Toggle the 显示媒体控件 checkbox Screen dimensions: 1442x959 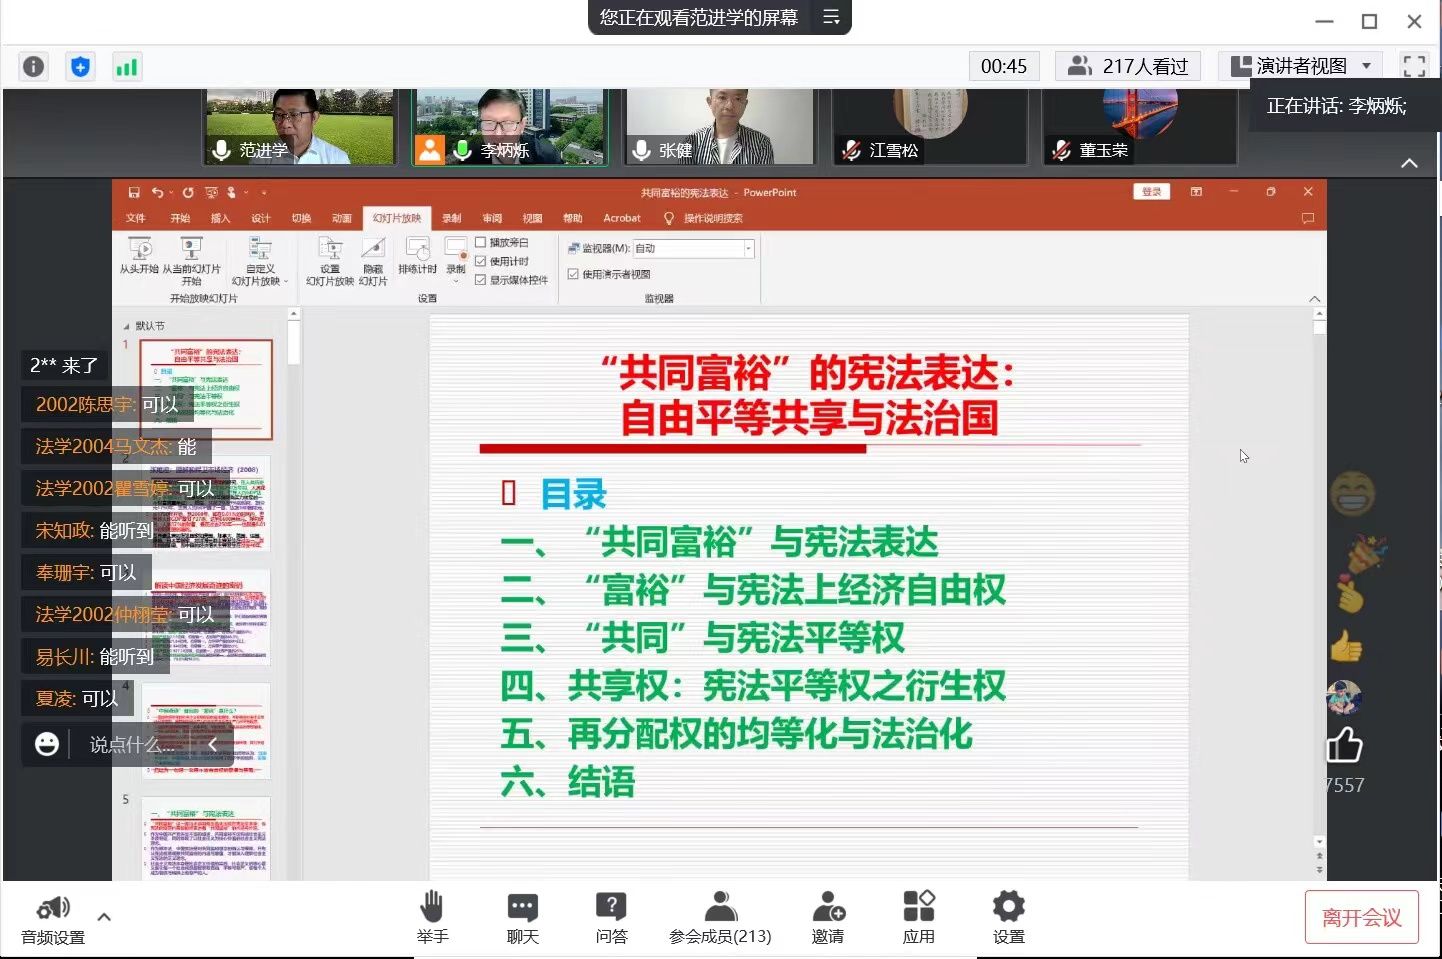tap(481, 280)
